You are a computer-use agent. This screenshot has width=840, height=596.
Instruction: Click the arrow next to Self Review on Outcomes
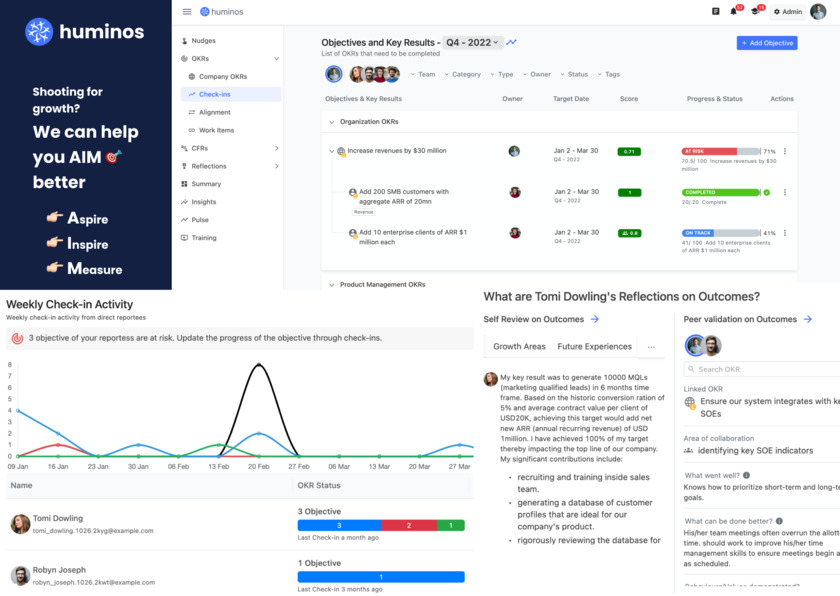click(595, 319)
